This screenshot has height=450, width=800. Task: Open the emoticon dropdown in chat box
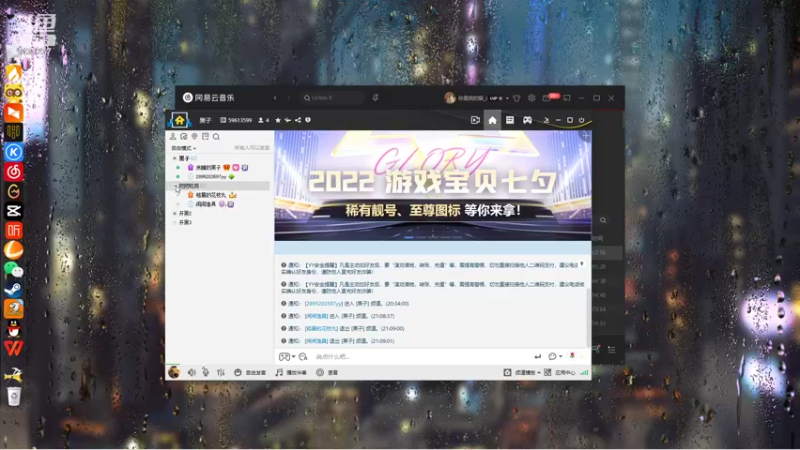[555, 357]
